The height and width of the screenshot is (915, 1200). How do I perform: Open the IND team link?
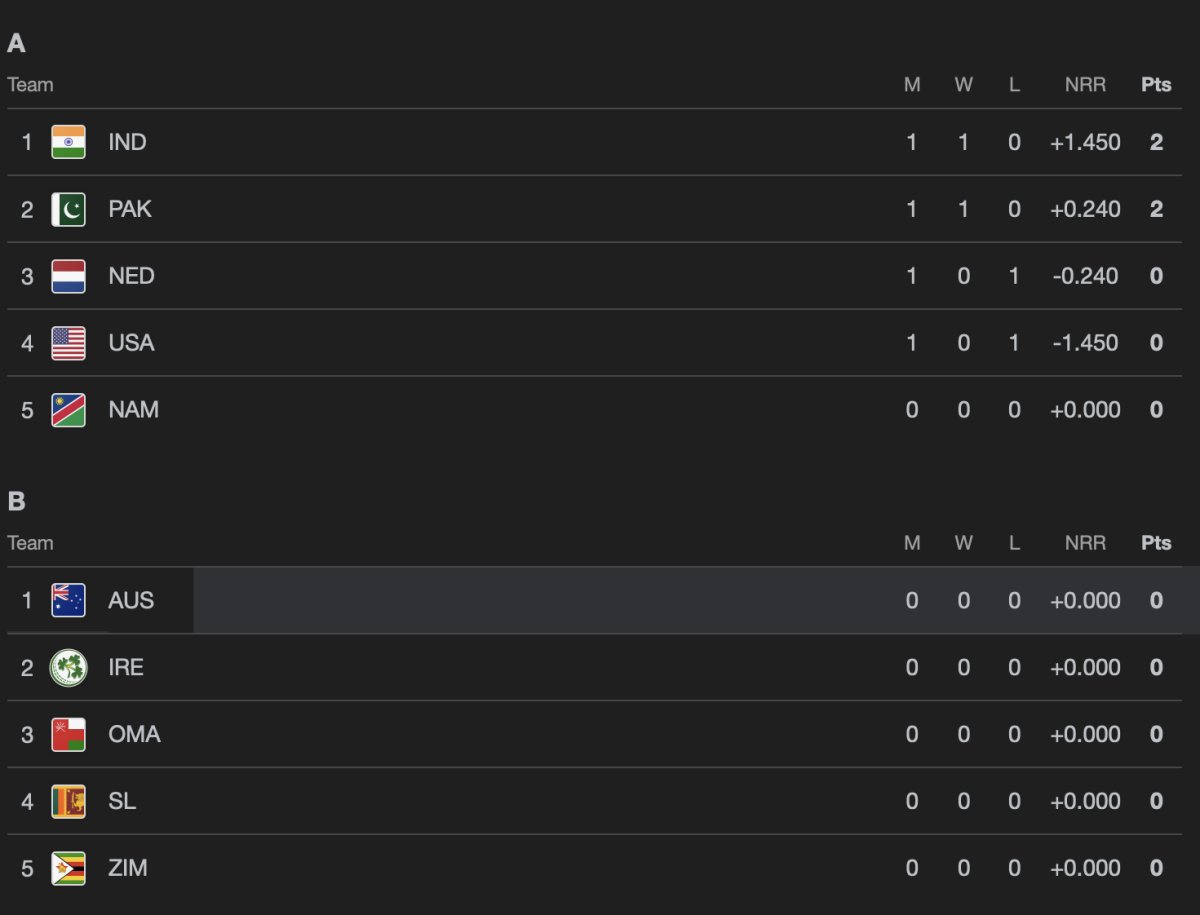click(x=127, y=142)
